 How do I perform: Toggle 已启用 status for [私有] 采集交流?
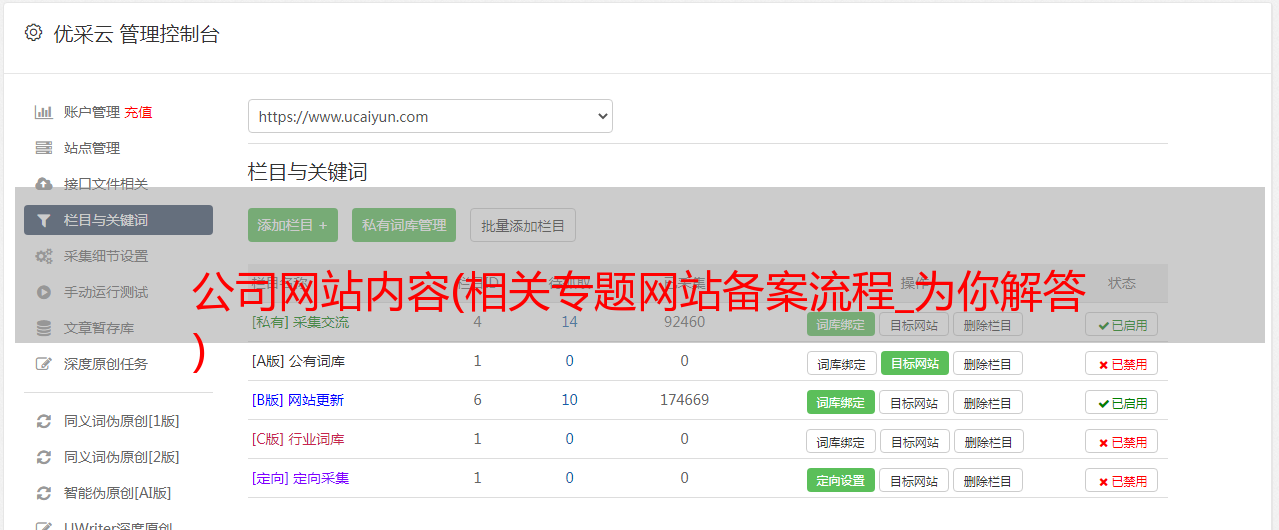[1122, 325]
